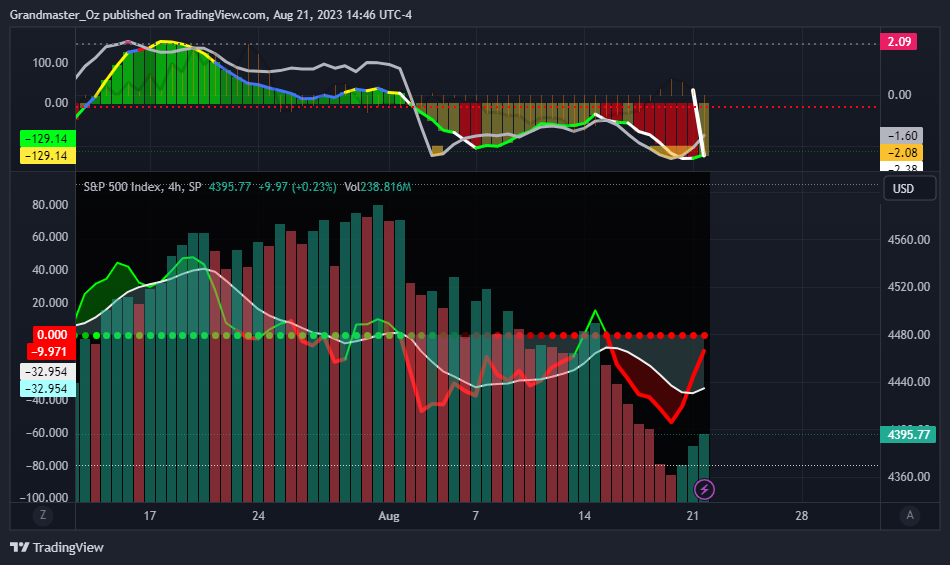950x565 pixels.
Task: Click the 7 date label on time axis
Action: click(476, 516)
